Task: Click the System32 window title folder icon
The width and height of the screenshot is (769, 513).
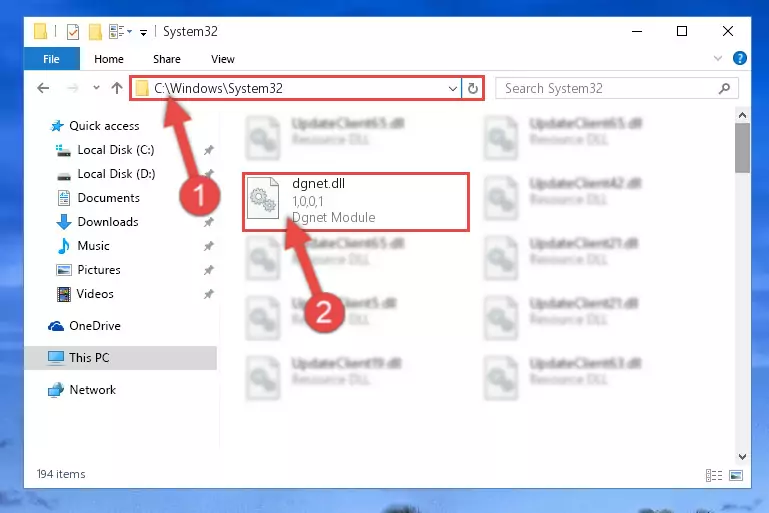Action: click(41, 31)
